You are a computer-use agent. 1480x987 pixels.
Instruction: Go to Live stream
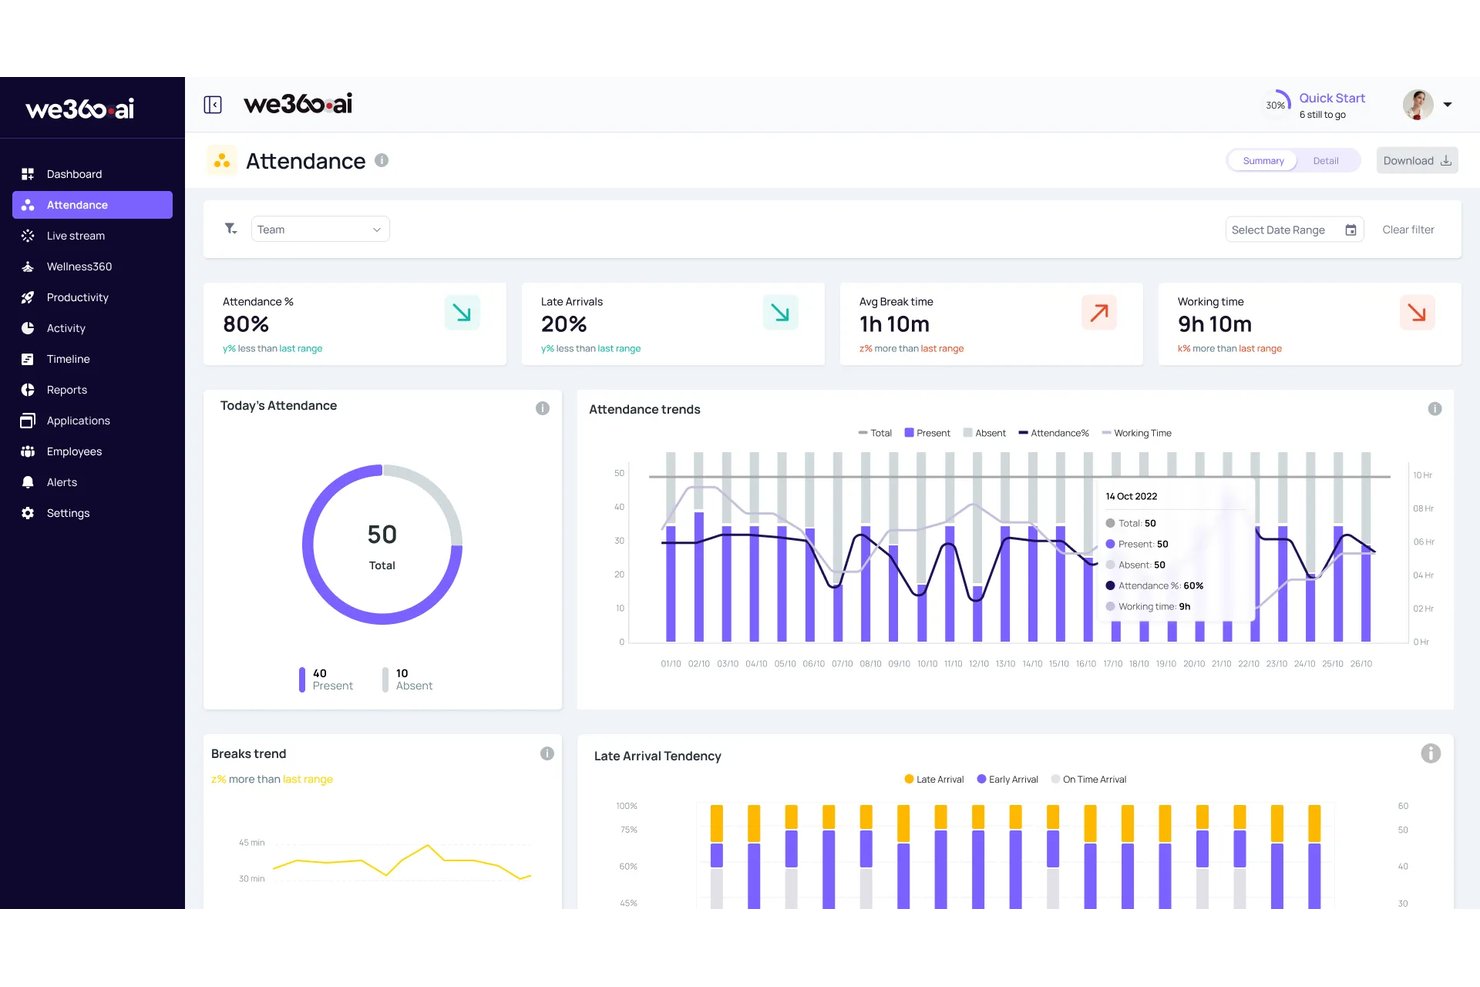click(92, 236)
